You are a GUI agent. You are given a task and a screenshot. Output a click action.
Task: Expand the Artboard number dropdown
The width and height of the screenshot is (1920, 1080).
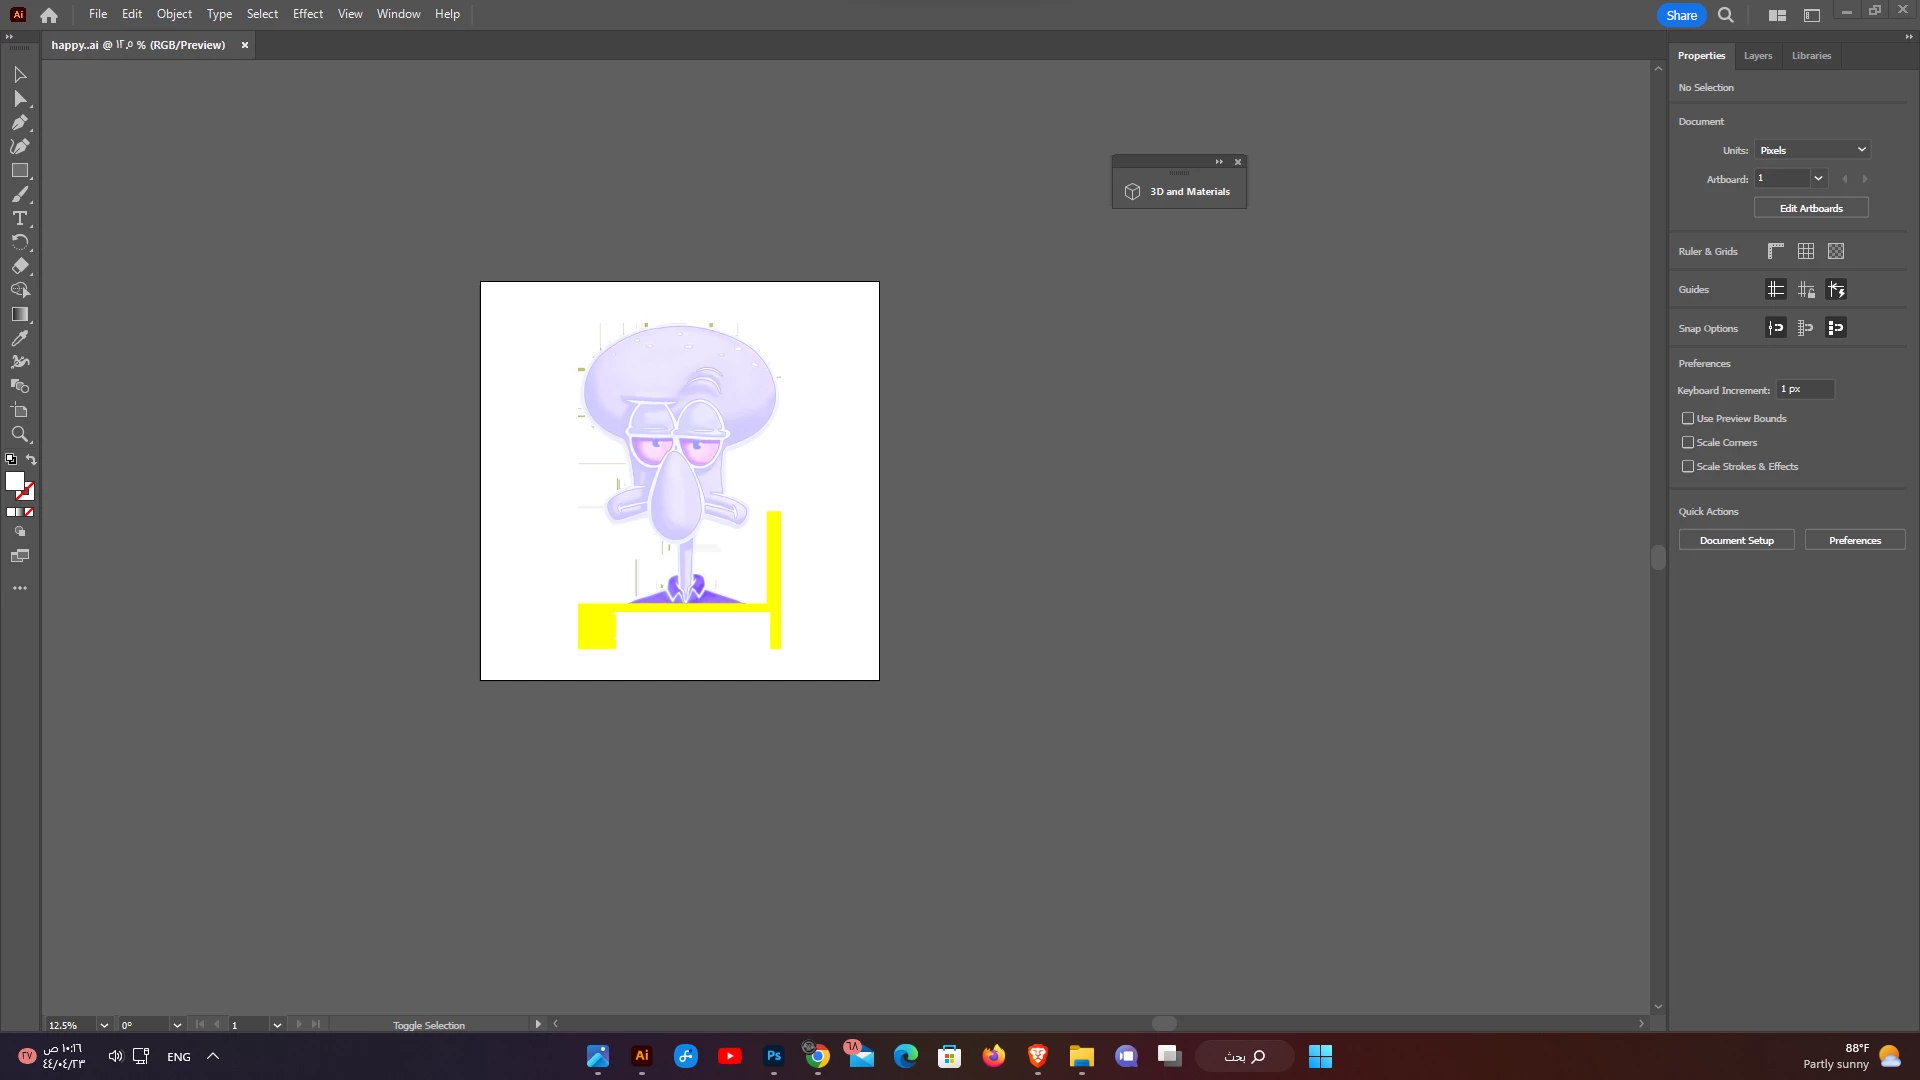coord(1818,179)
